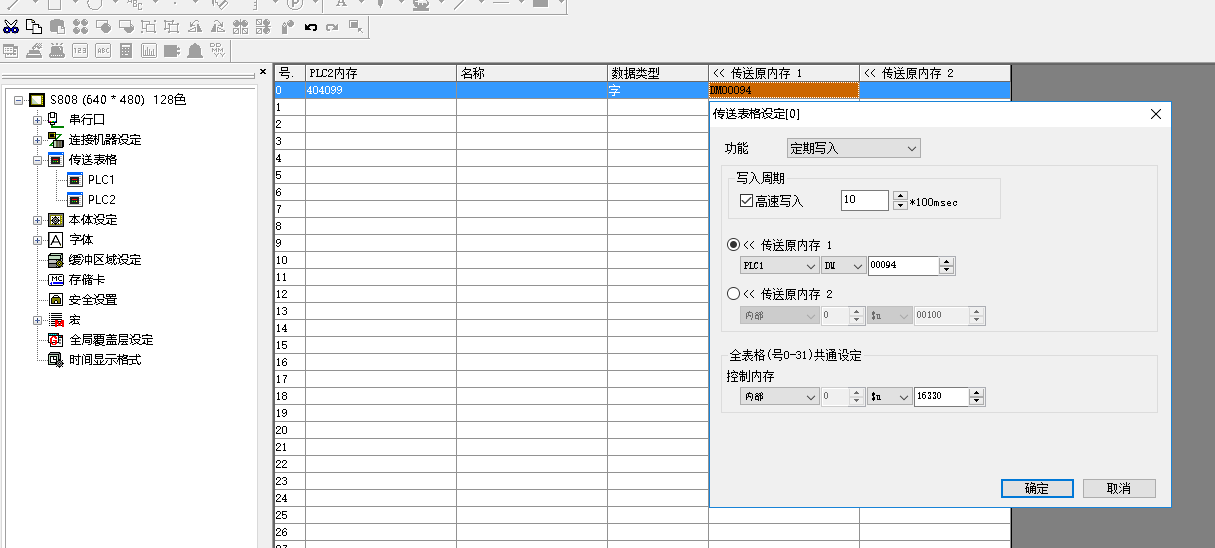Click the calculator icon in toolbar

point(126,50)
